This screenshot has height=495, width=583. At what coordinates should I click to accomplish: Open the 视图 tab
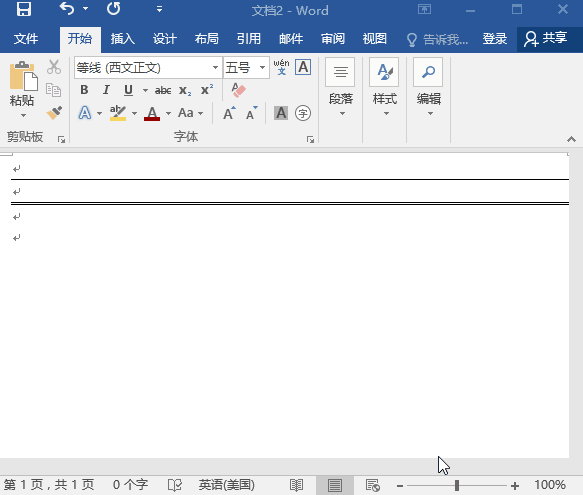(x=375, y=39)
